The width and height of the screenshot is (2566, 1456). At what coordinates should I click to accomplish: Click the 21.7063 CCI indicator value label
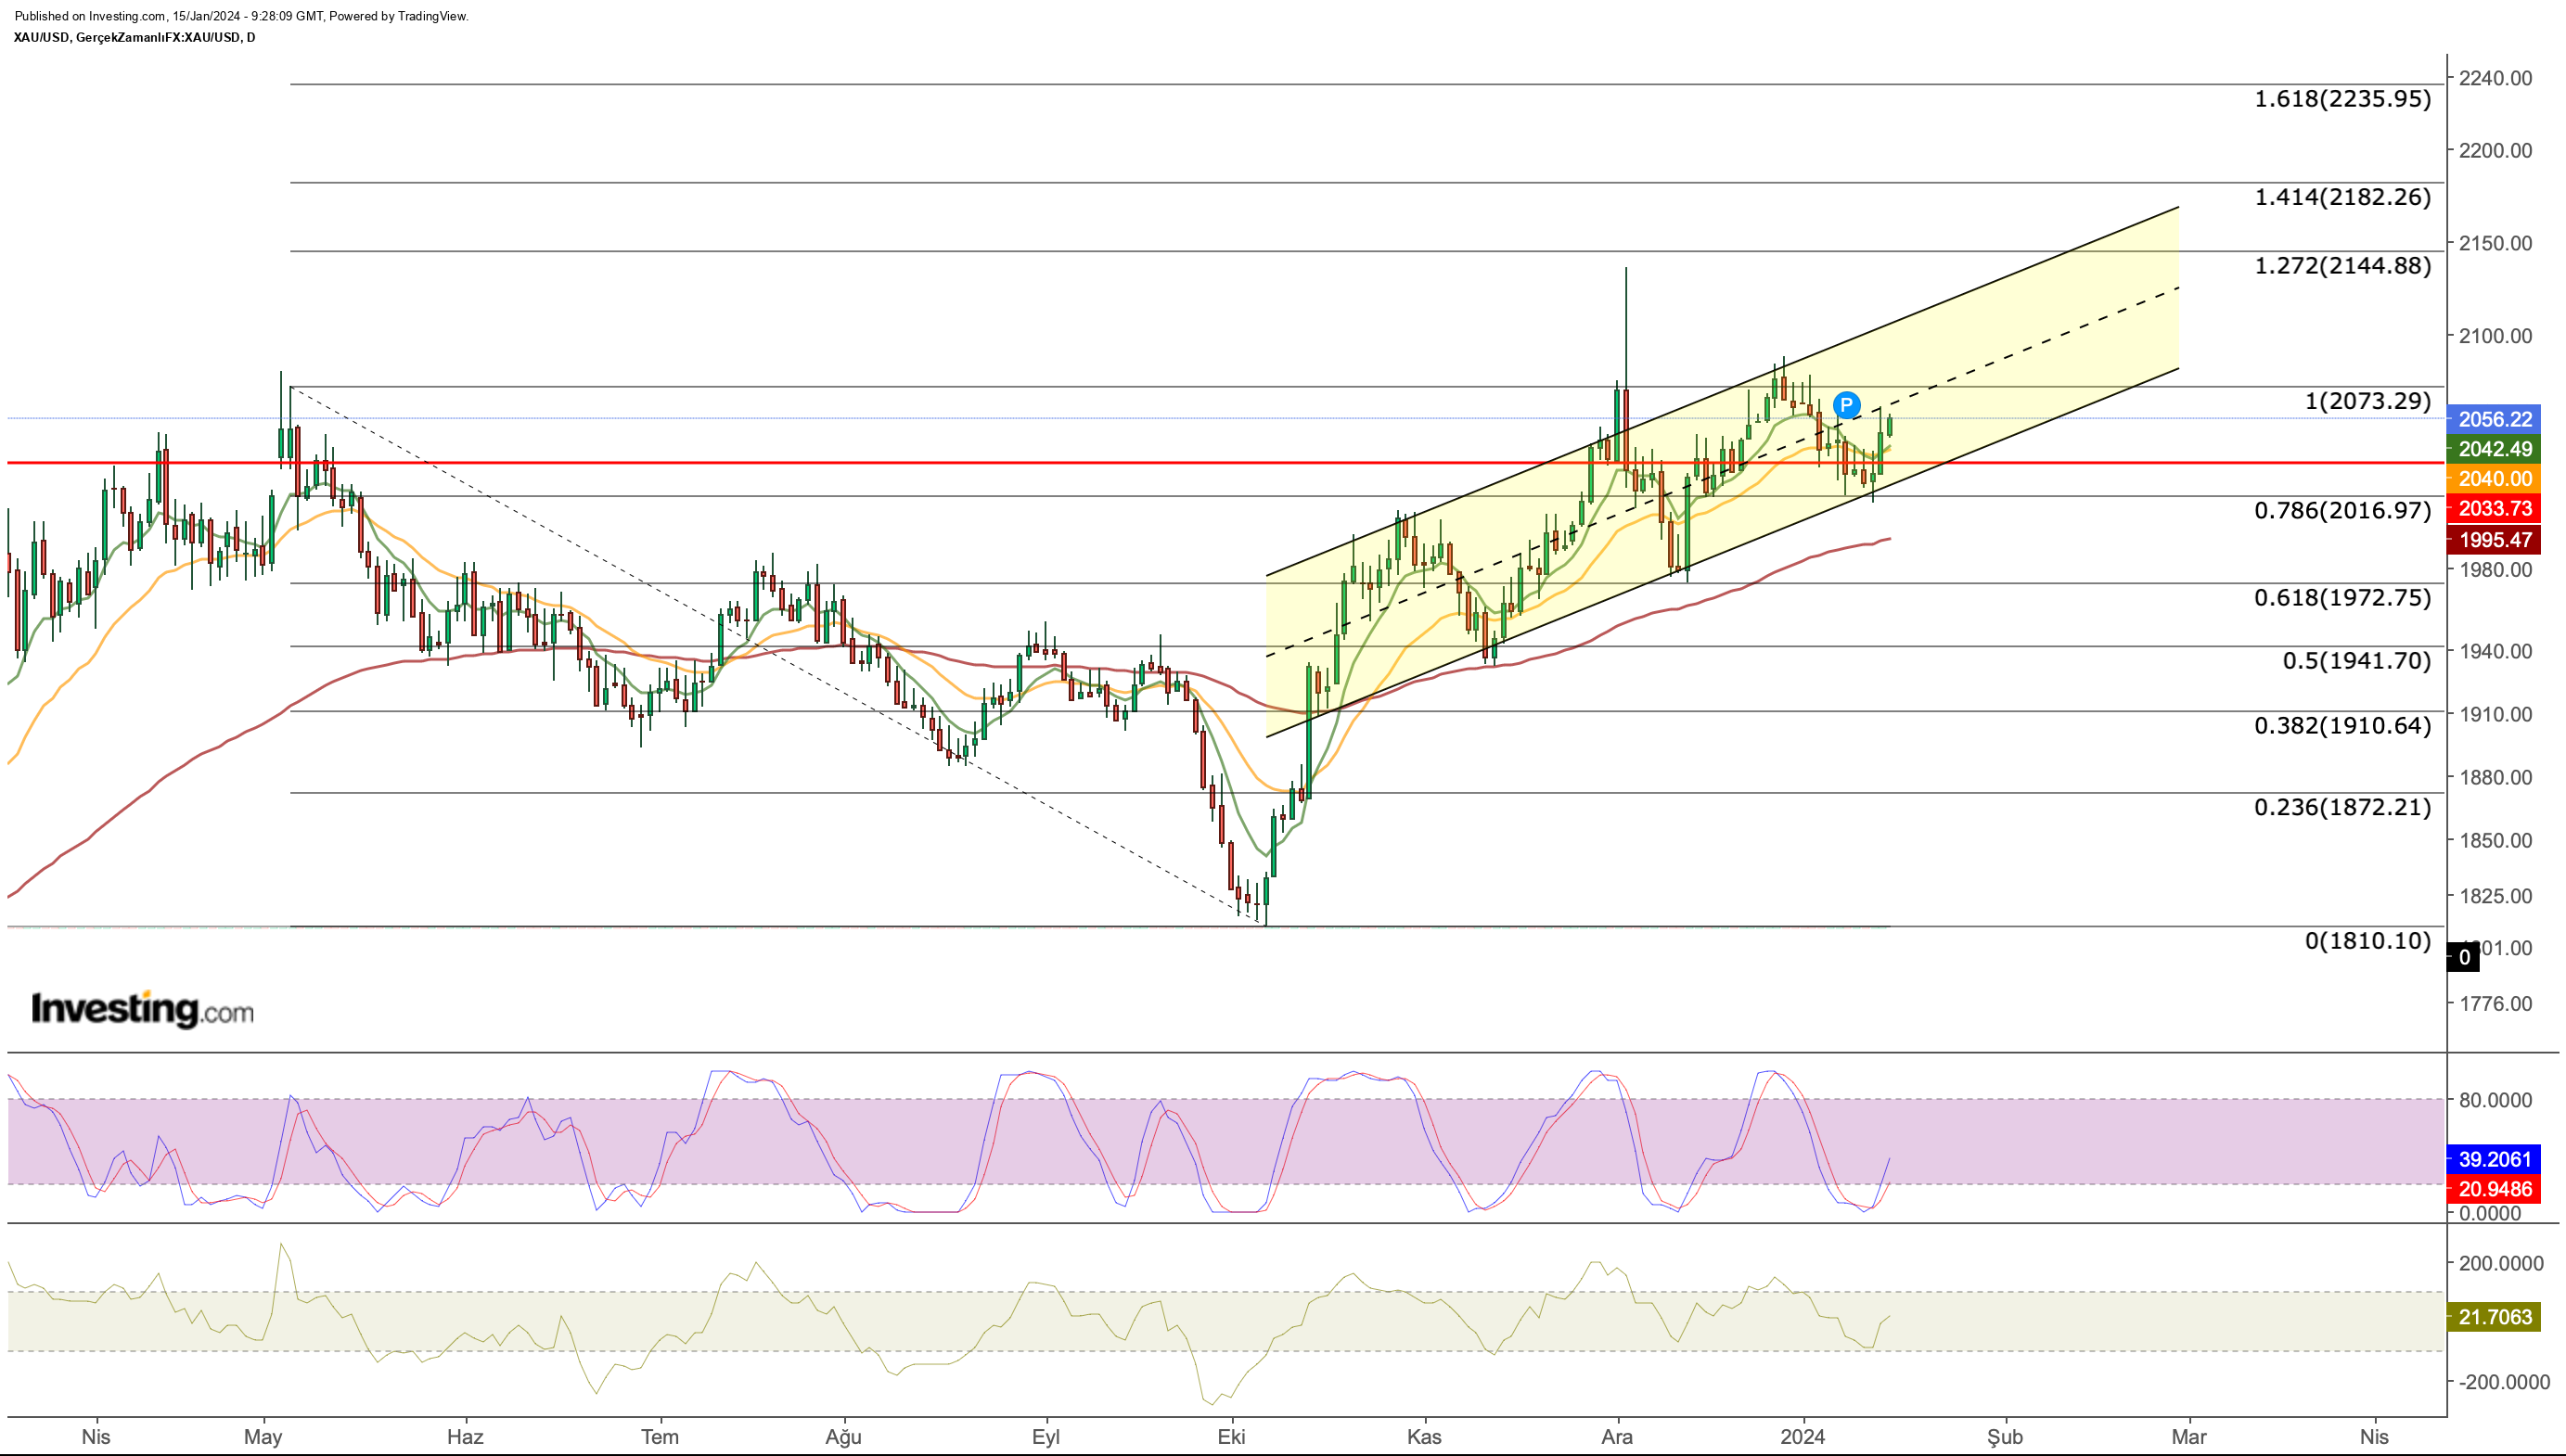2494,1317
